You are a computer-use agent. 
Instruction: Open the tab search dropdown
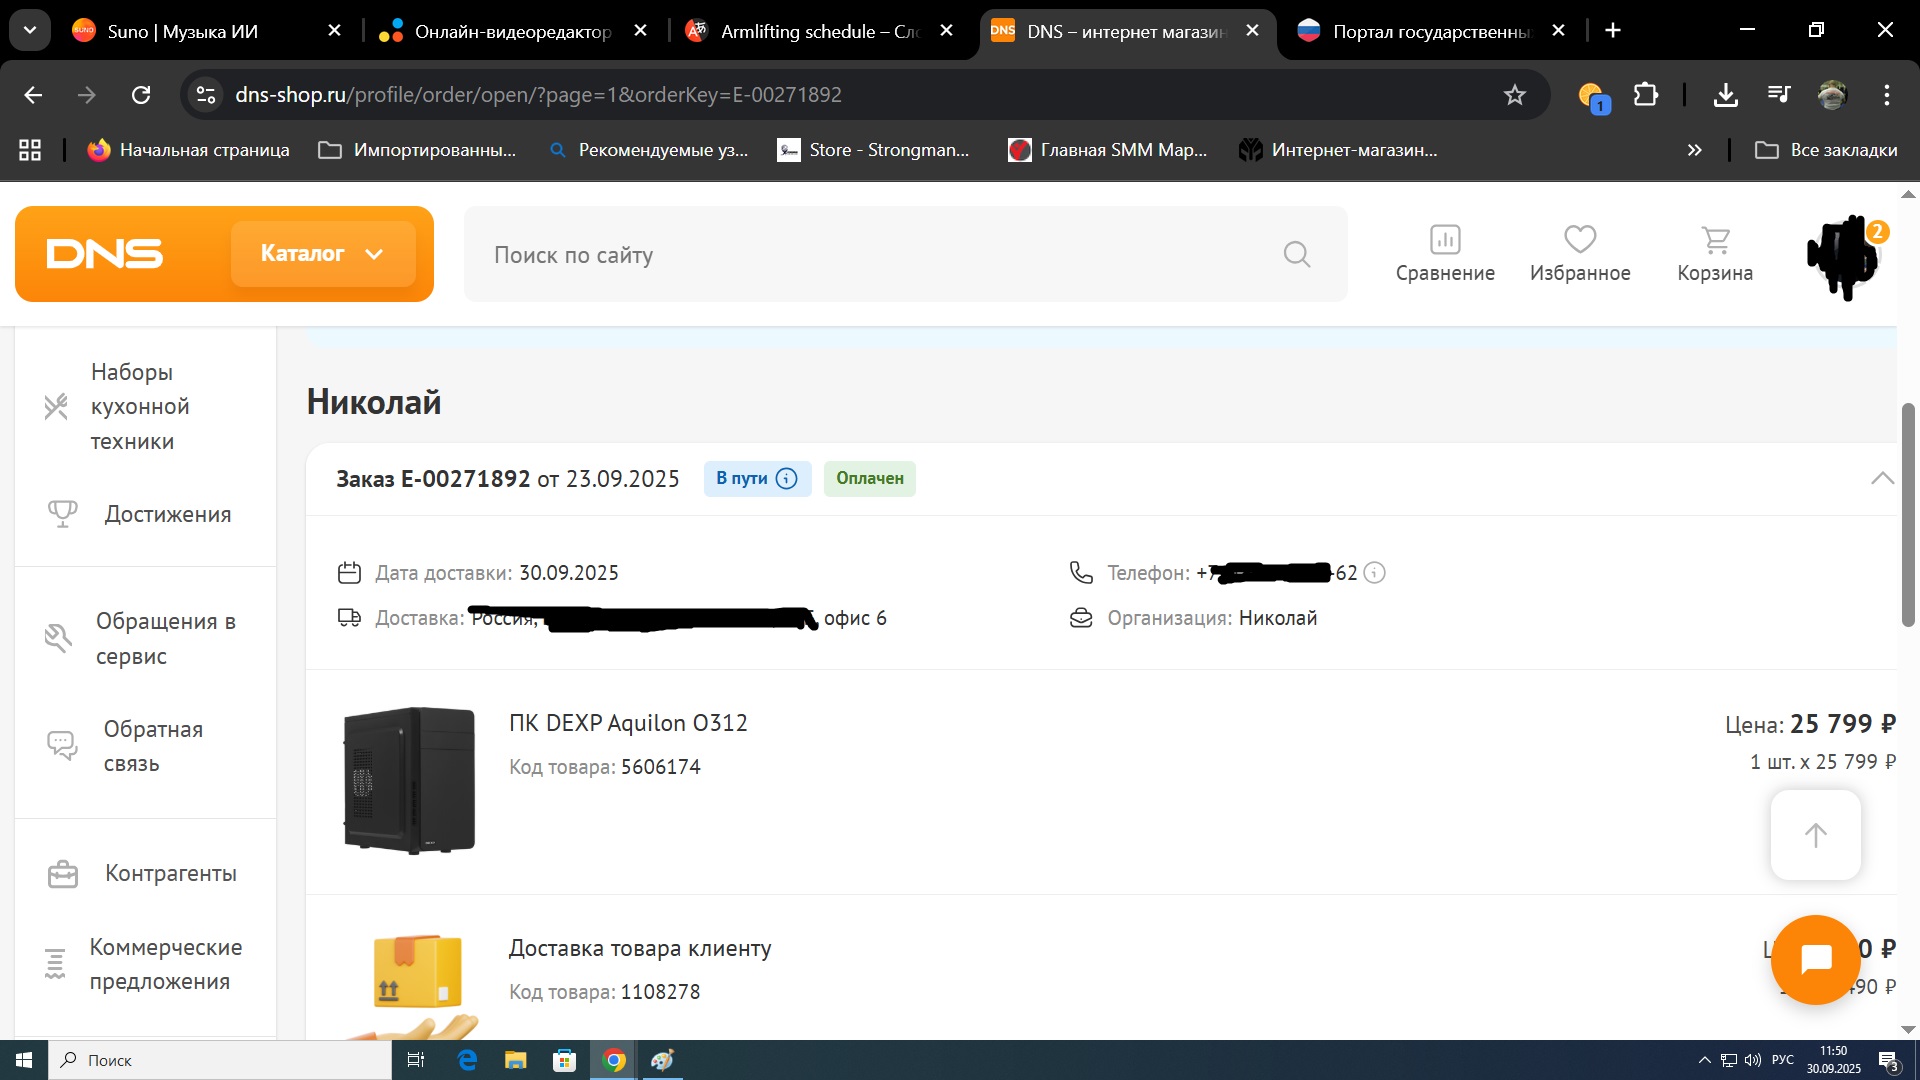coord(30,31)
